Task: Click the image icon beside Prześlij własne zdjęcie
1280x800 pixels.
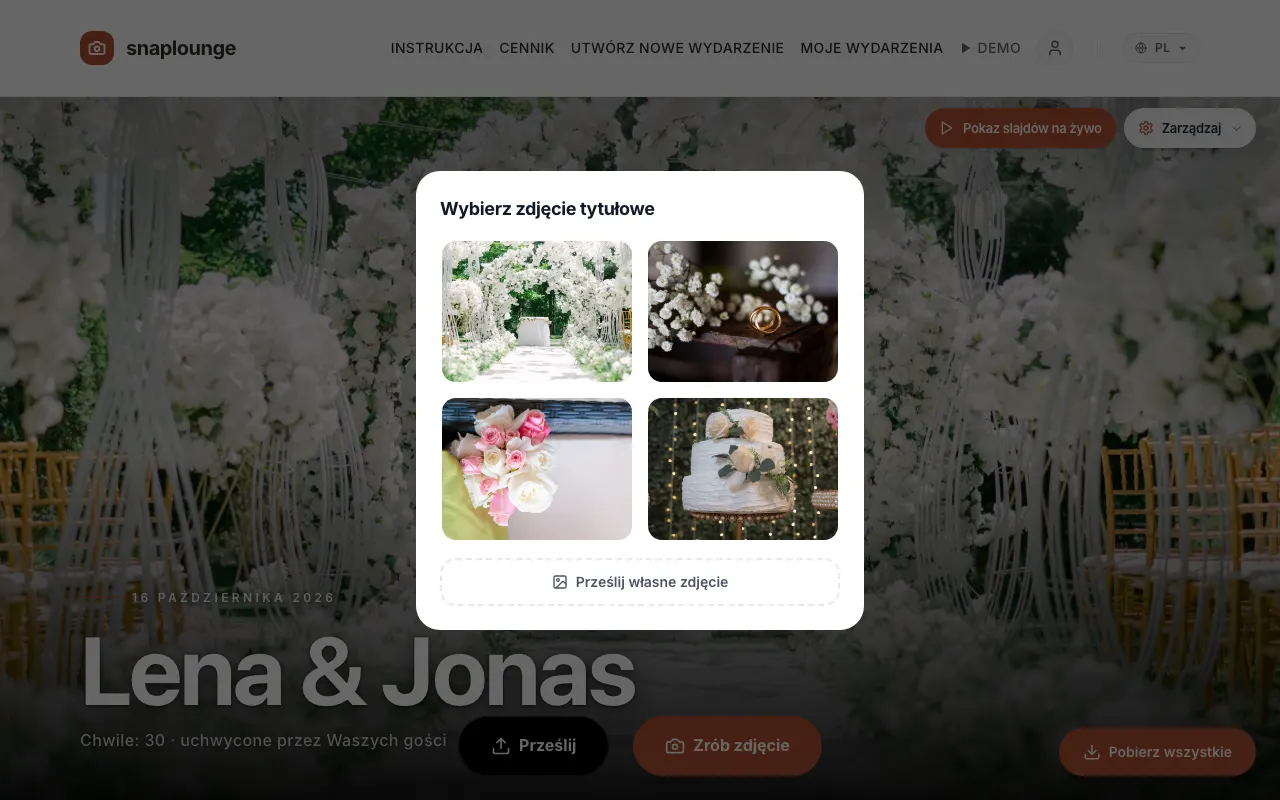Action: point(560,582)
